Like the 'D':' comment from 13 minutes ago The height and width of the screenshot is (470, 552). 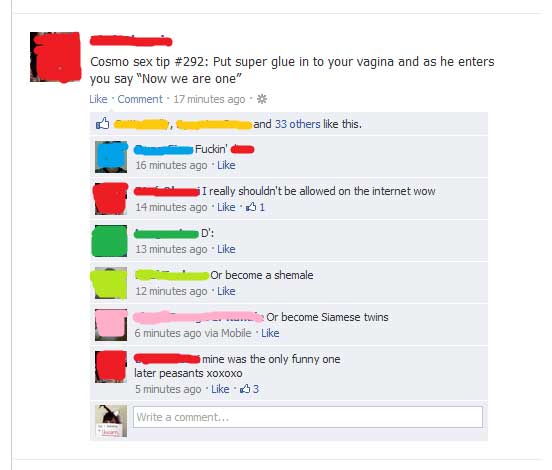click(x=226, y=249)
